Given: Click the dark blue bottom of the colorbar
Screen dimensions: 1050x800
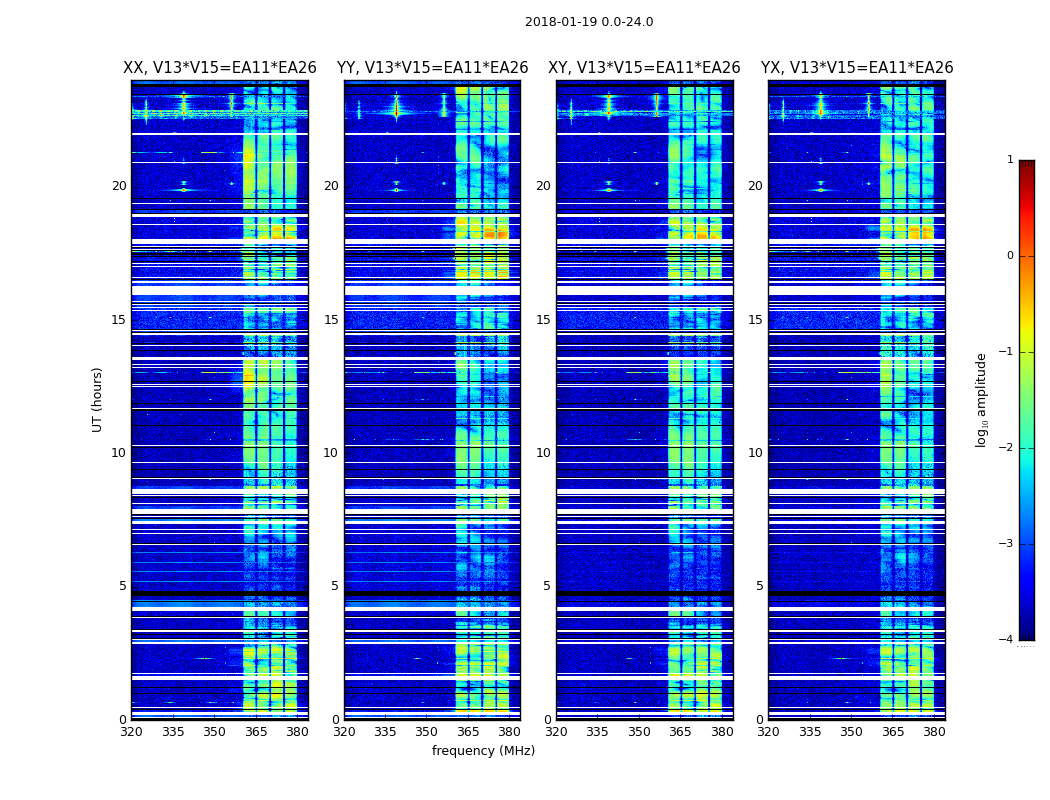Looking at the screenshot, I should pyautogui.click(x=1026, y=630).
